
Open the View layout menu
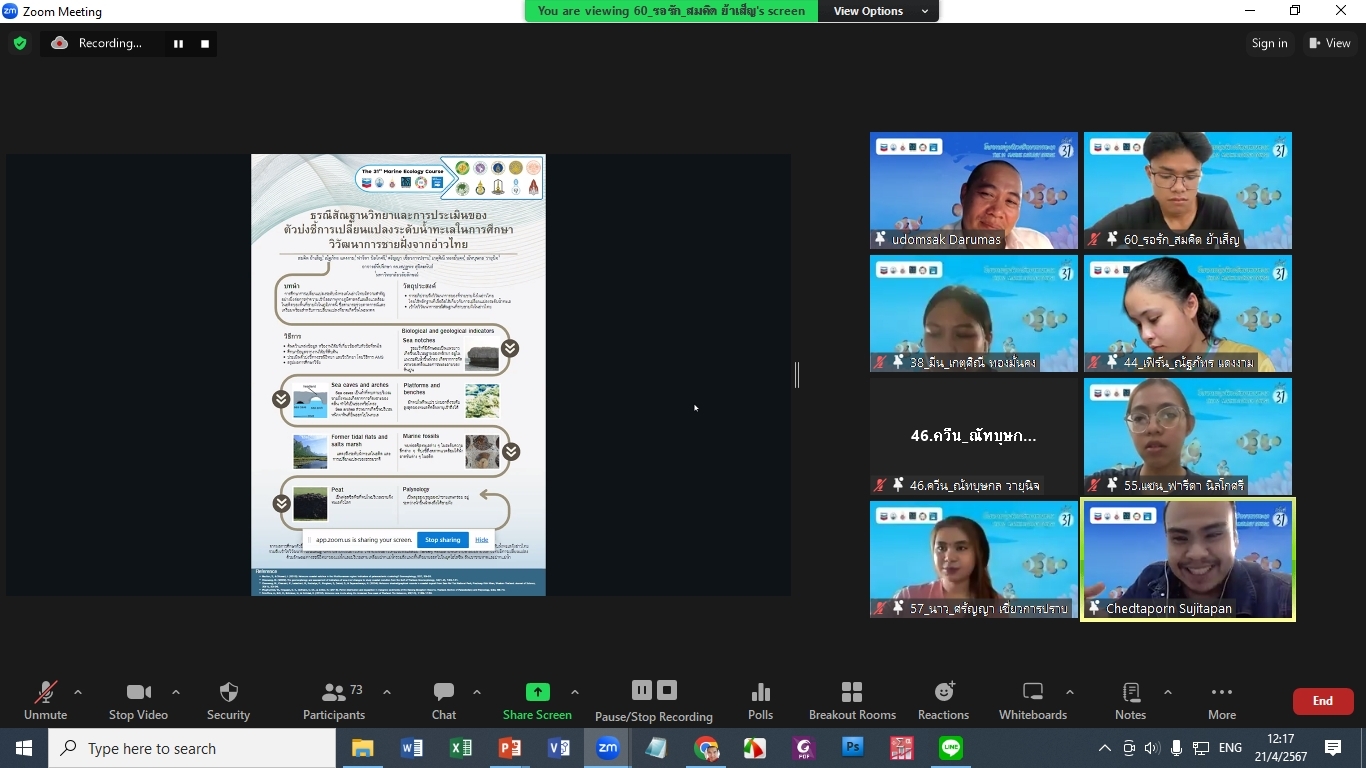click(1329, 43)
